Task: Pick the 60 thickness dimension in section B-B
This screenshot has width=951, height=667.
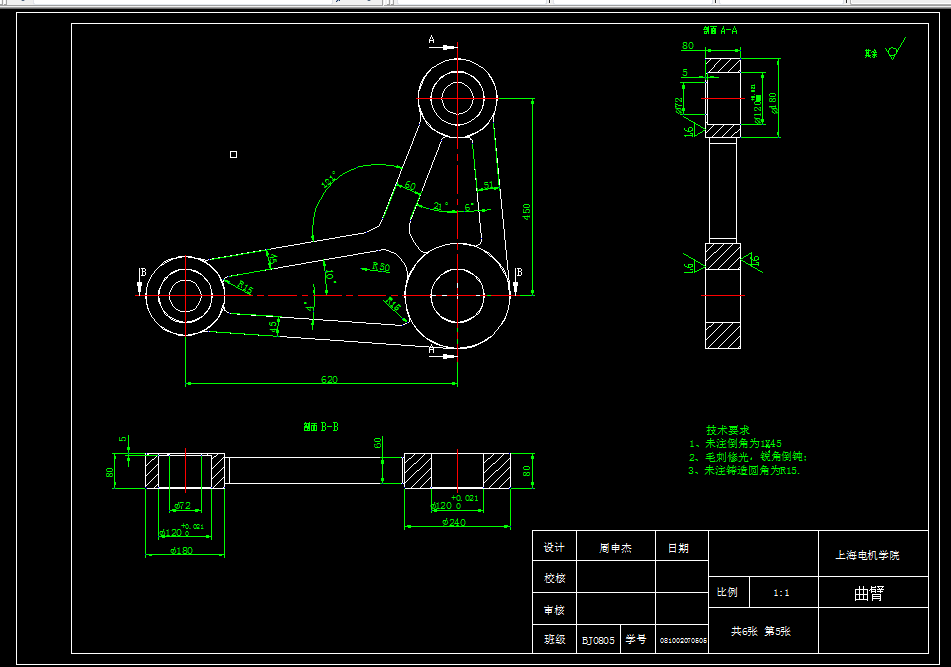Action: pyautogui.click(x=378, y=443)
